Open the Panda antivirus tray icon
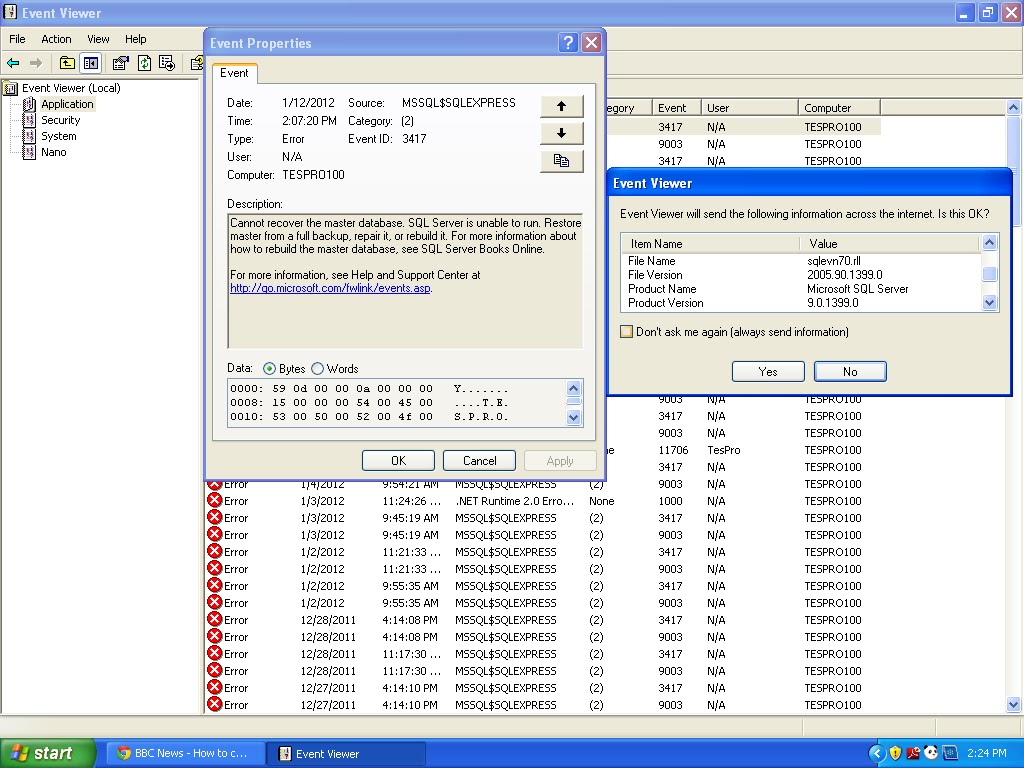Viewport: 1024px width, 768px height. (930, 753)
